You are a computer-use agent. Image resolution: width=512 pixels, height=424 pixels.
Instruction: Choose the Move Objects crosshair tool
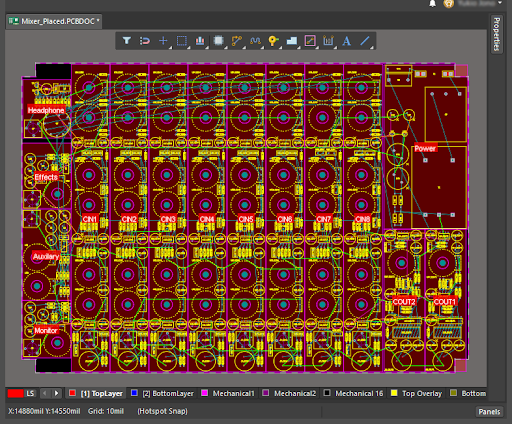[x=163, y=41]
